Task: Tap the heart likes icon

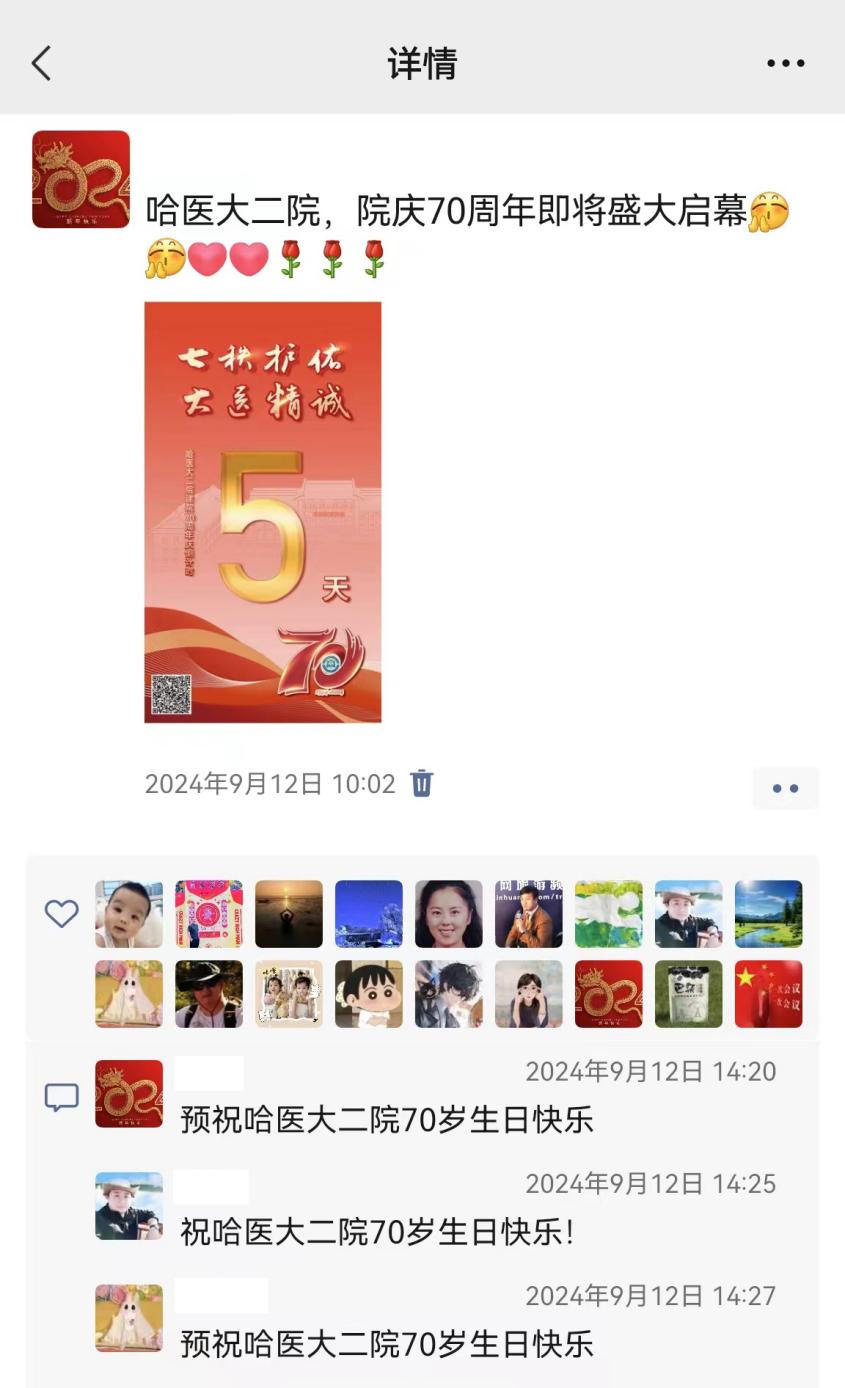Action: click(62, 913)
